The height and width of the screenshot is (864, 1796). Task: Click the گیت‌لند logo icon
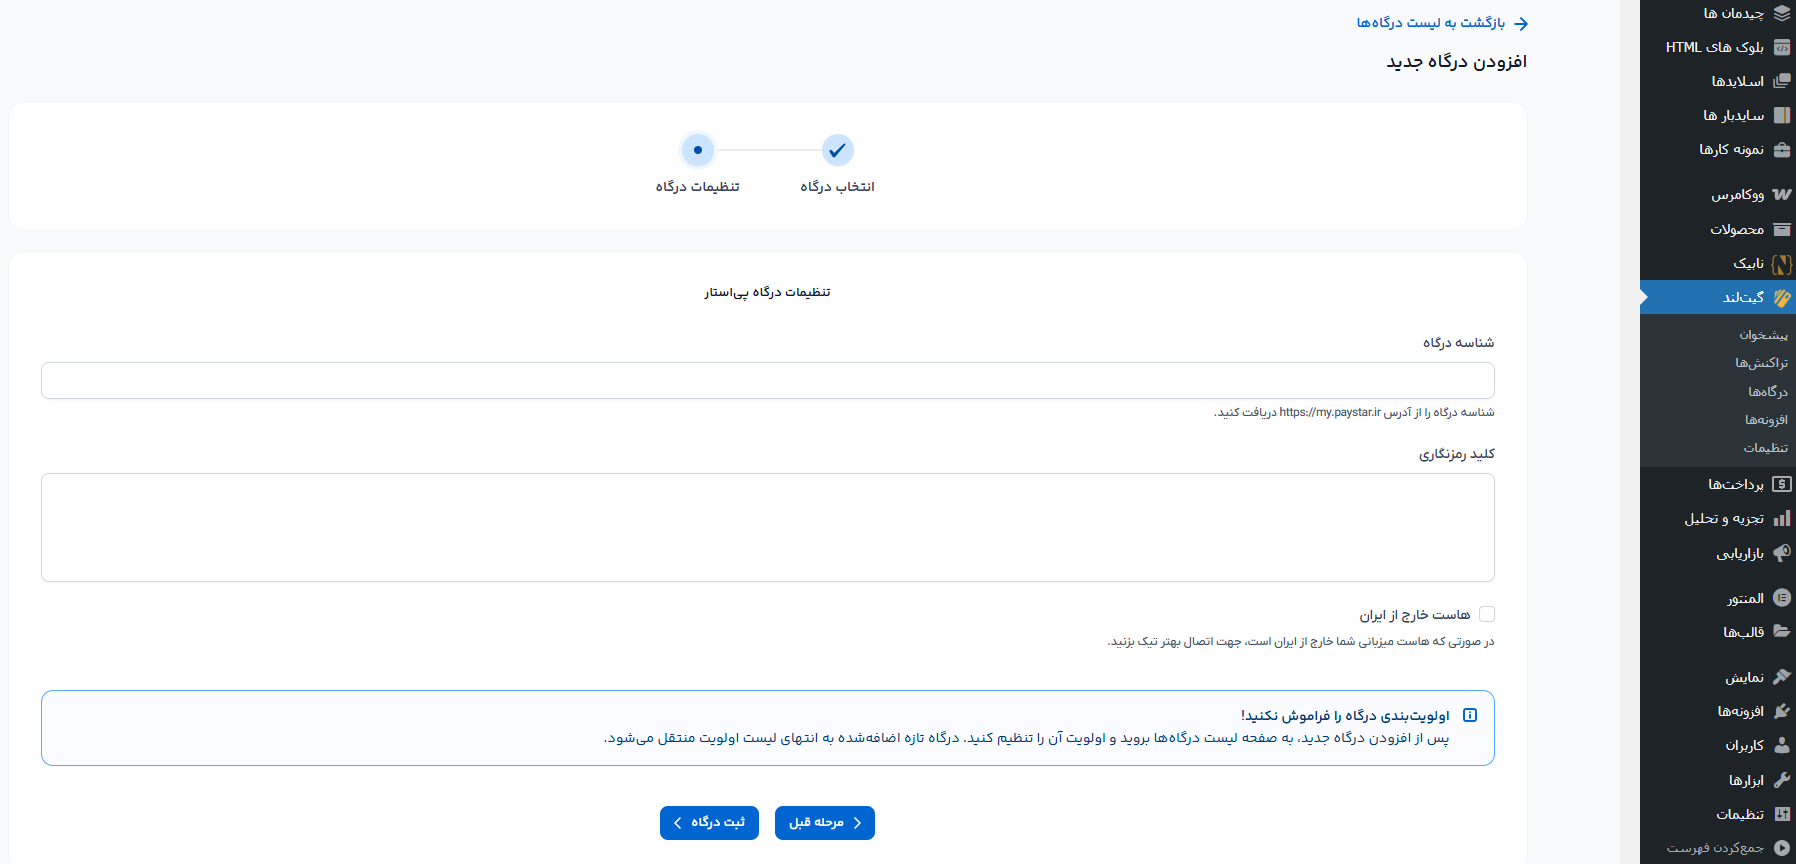coord(1781,297)
